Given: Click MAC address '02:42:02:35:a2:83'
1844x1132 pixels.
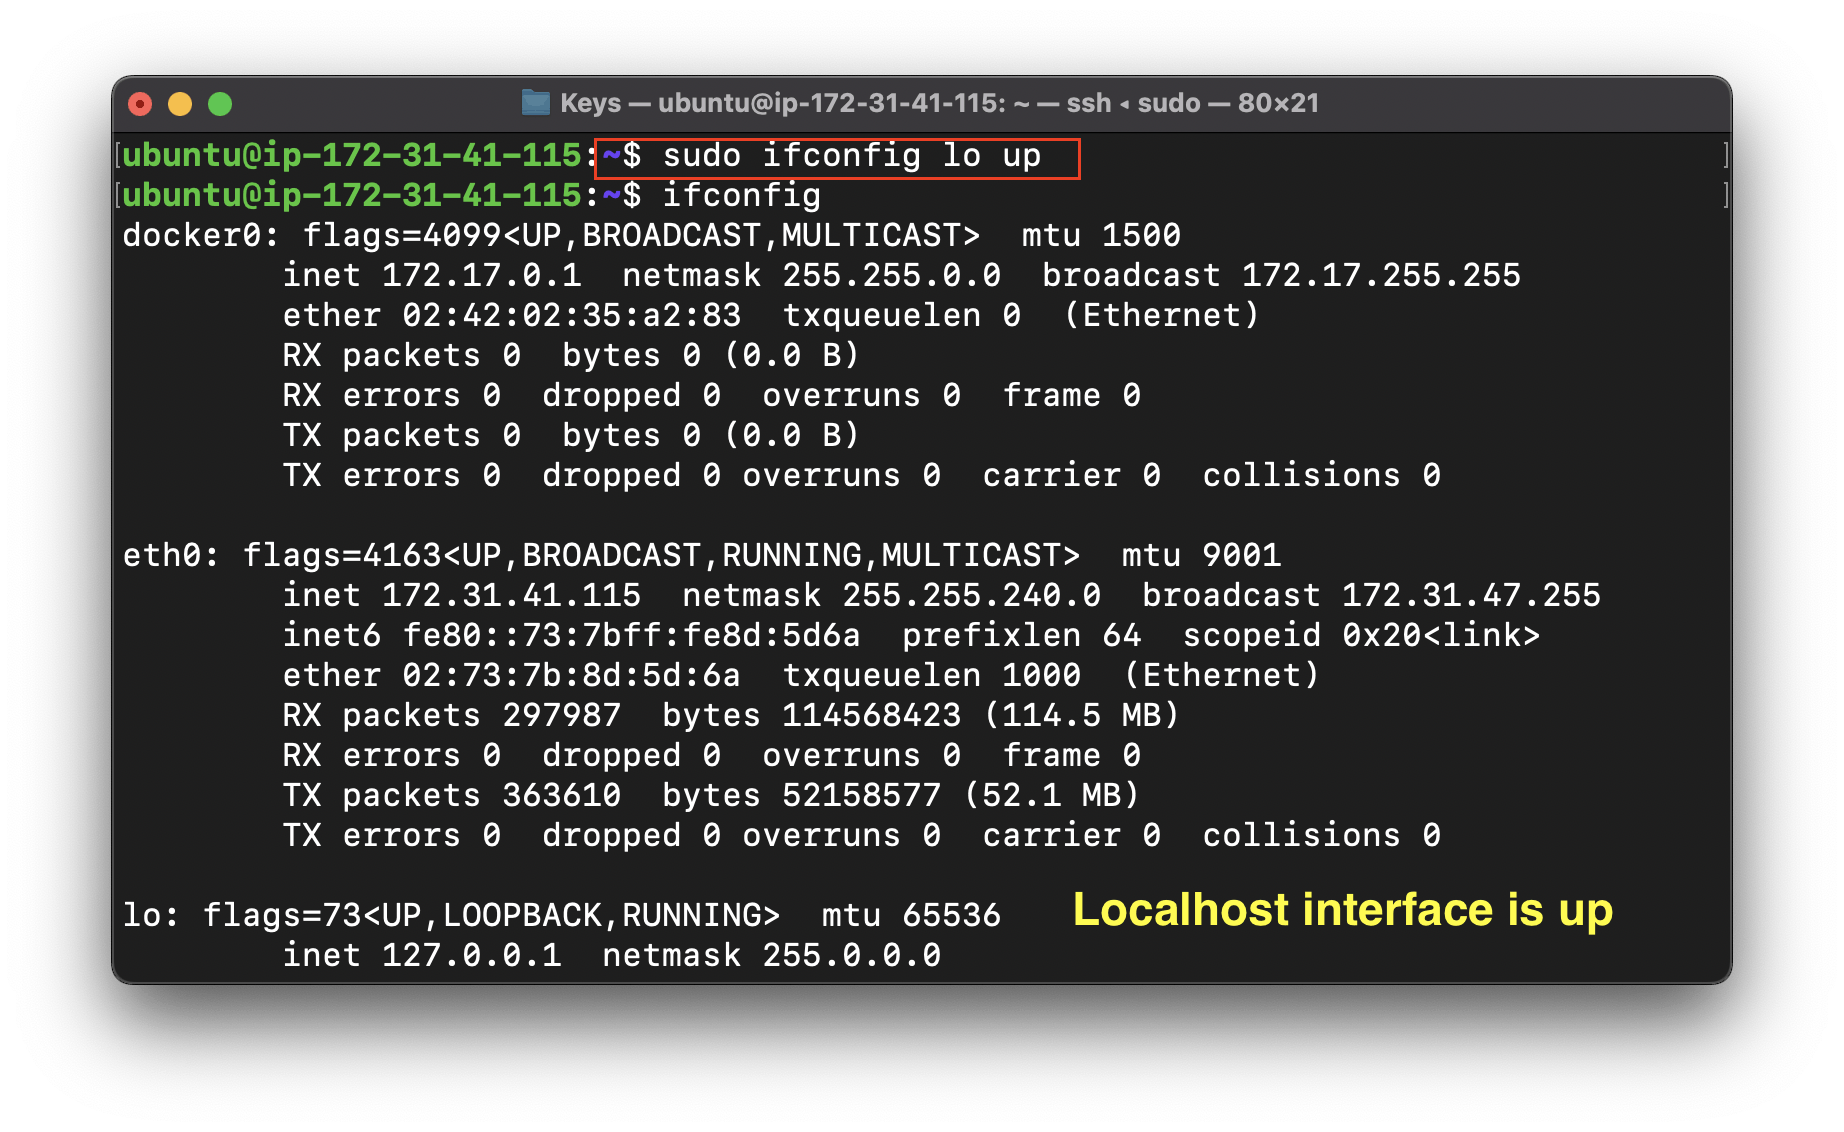Looking at the screenshot, I should 572,316.
